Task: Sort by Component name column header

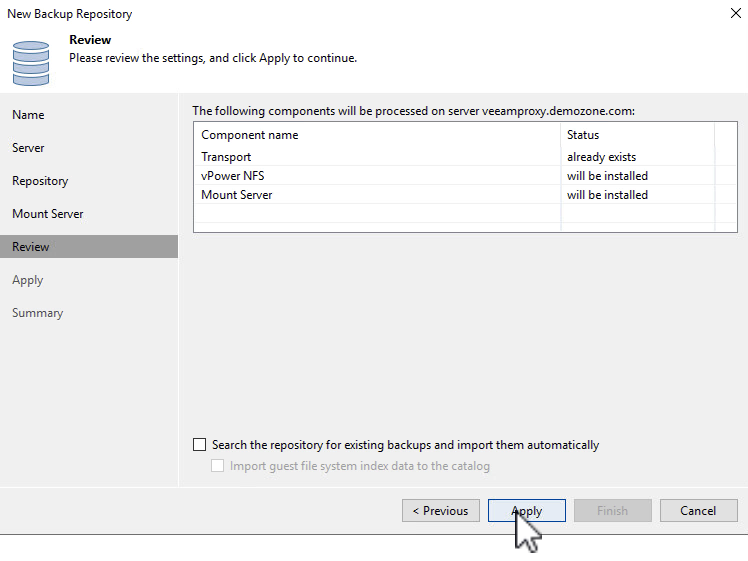Action: (250, 135)
